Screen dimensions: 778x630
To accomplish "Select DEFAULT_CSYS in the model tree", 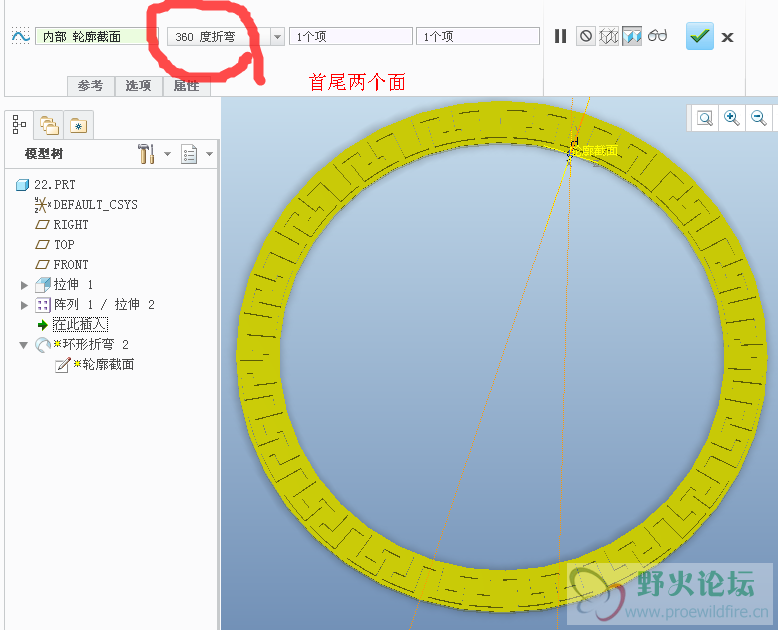I will (x=95, y=205).
